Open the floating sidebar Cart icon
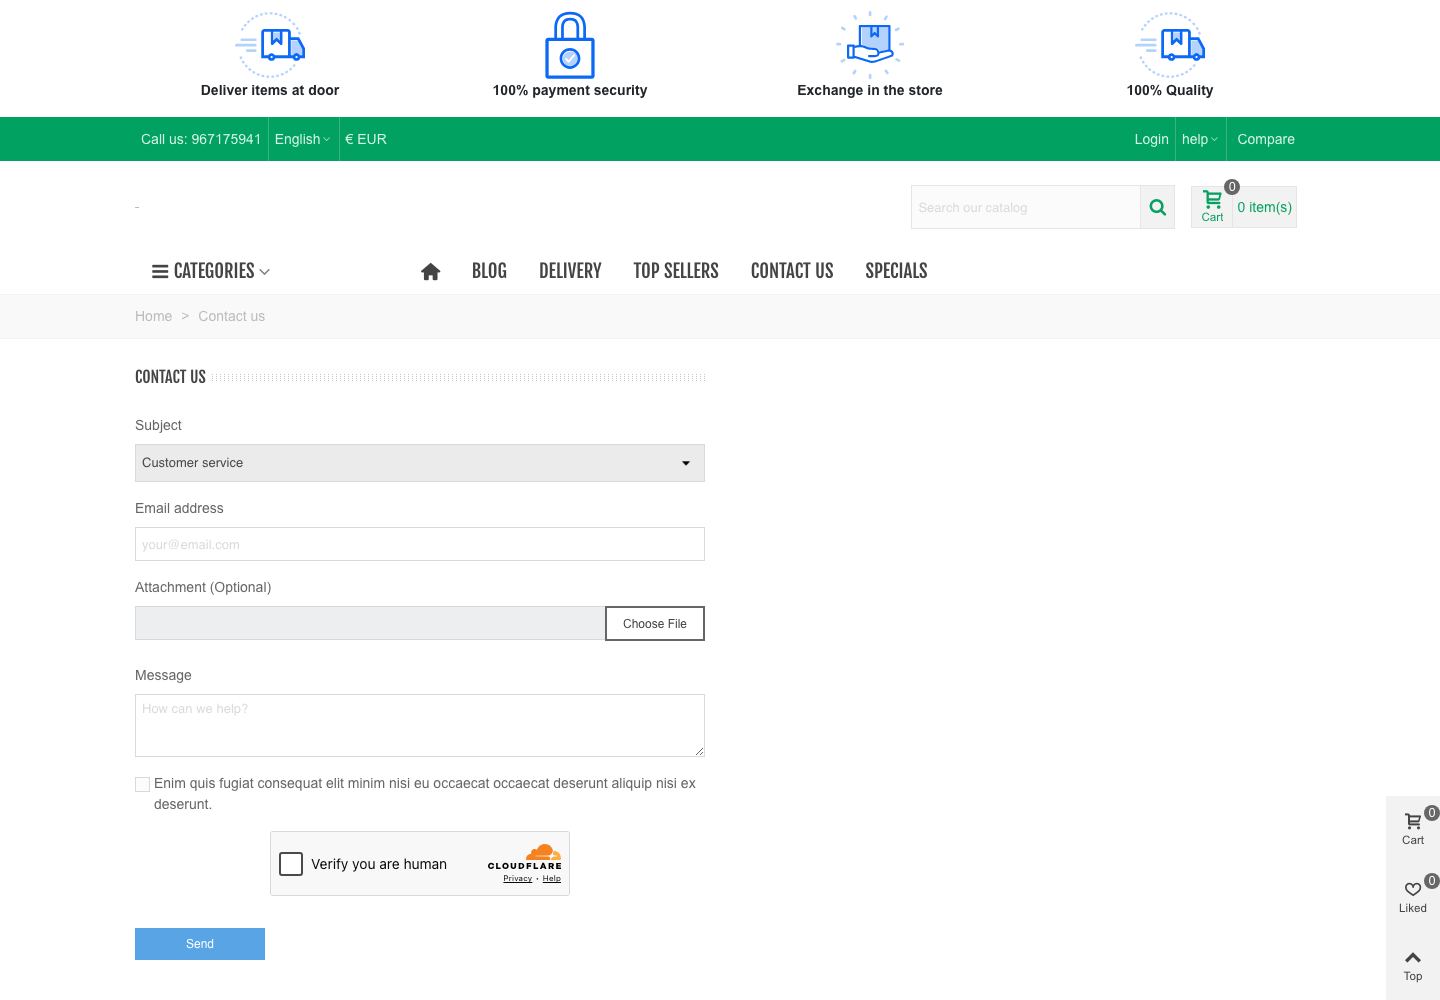Viewport: 1440px width, 1000px height. tap(1413, 829)
